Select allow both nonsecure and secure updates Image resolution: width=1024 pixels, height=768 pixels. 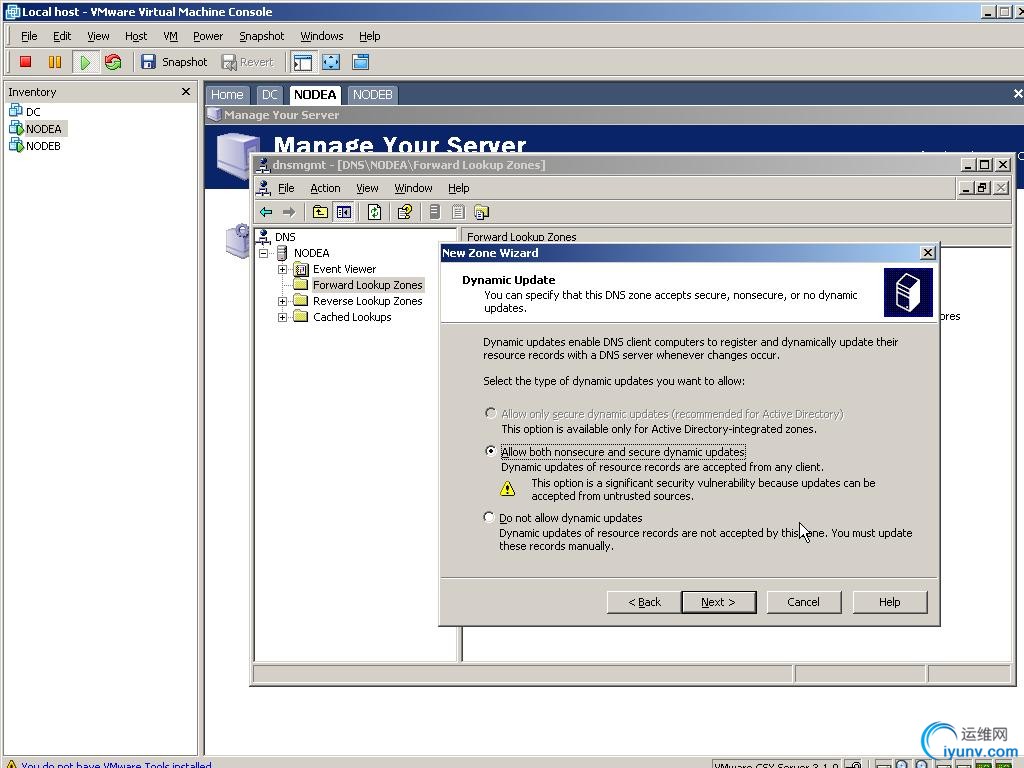490,451
